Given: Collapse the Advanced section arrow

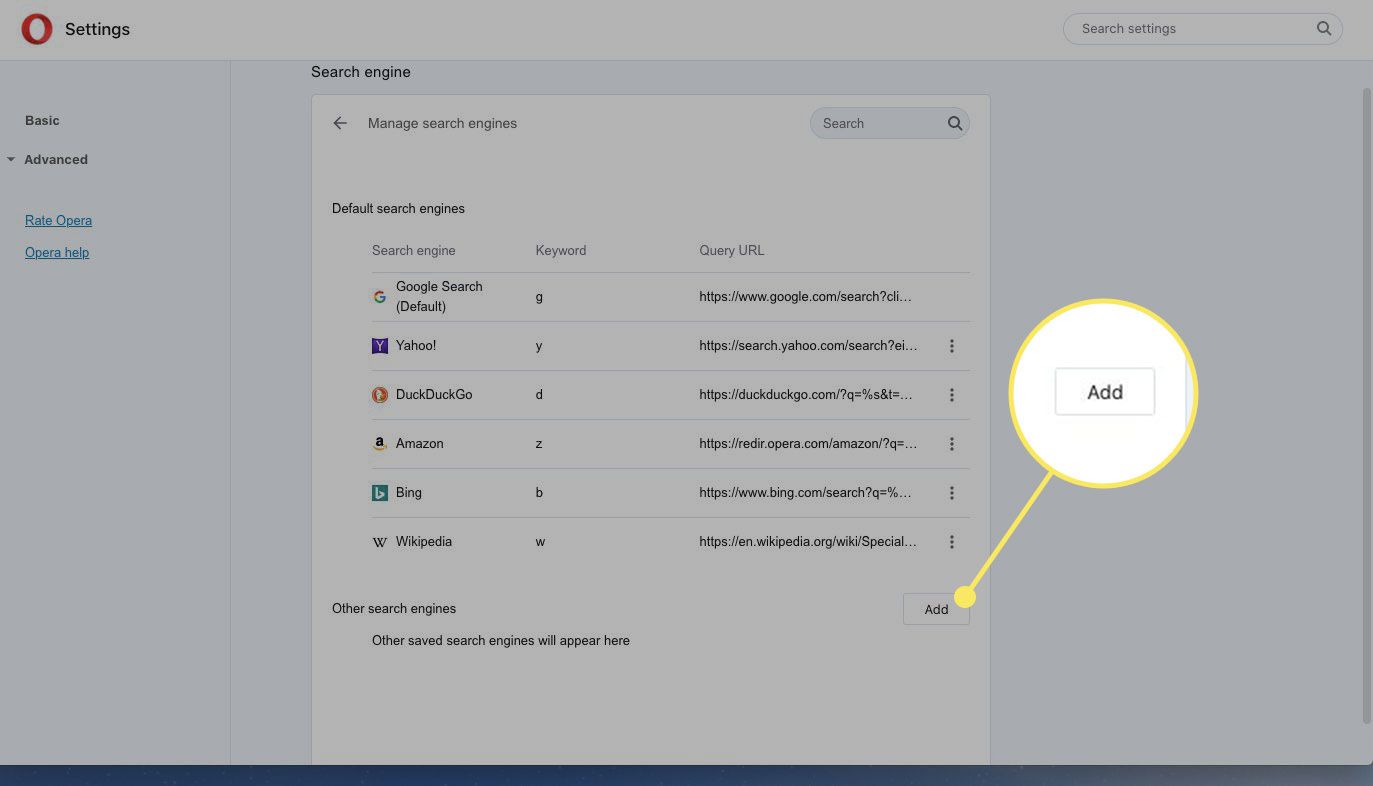Looking at the screenshot, I should (x=11, y=159).
